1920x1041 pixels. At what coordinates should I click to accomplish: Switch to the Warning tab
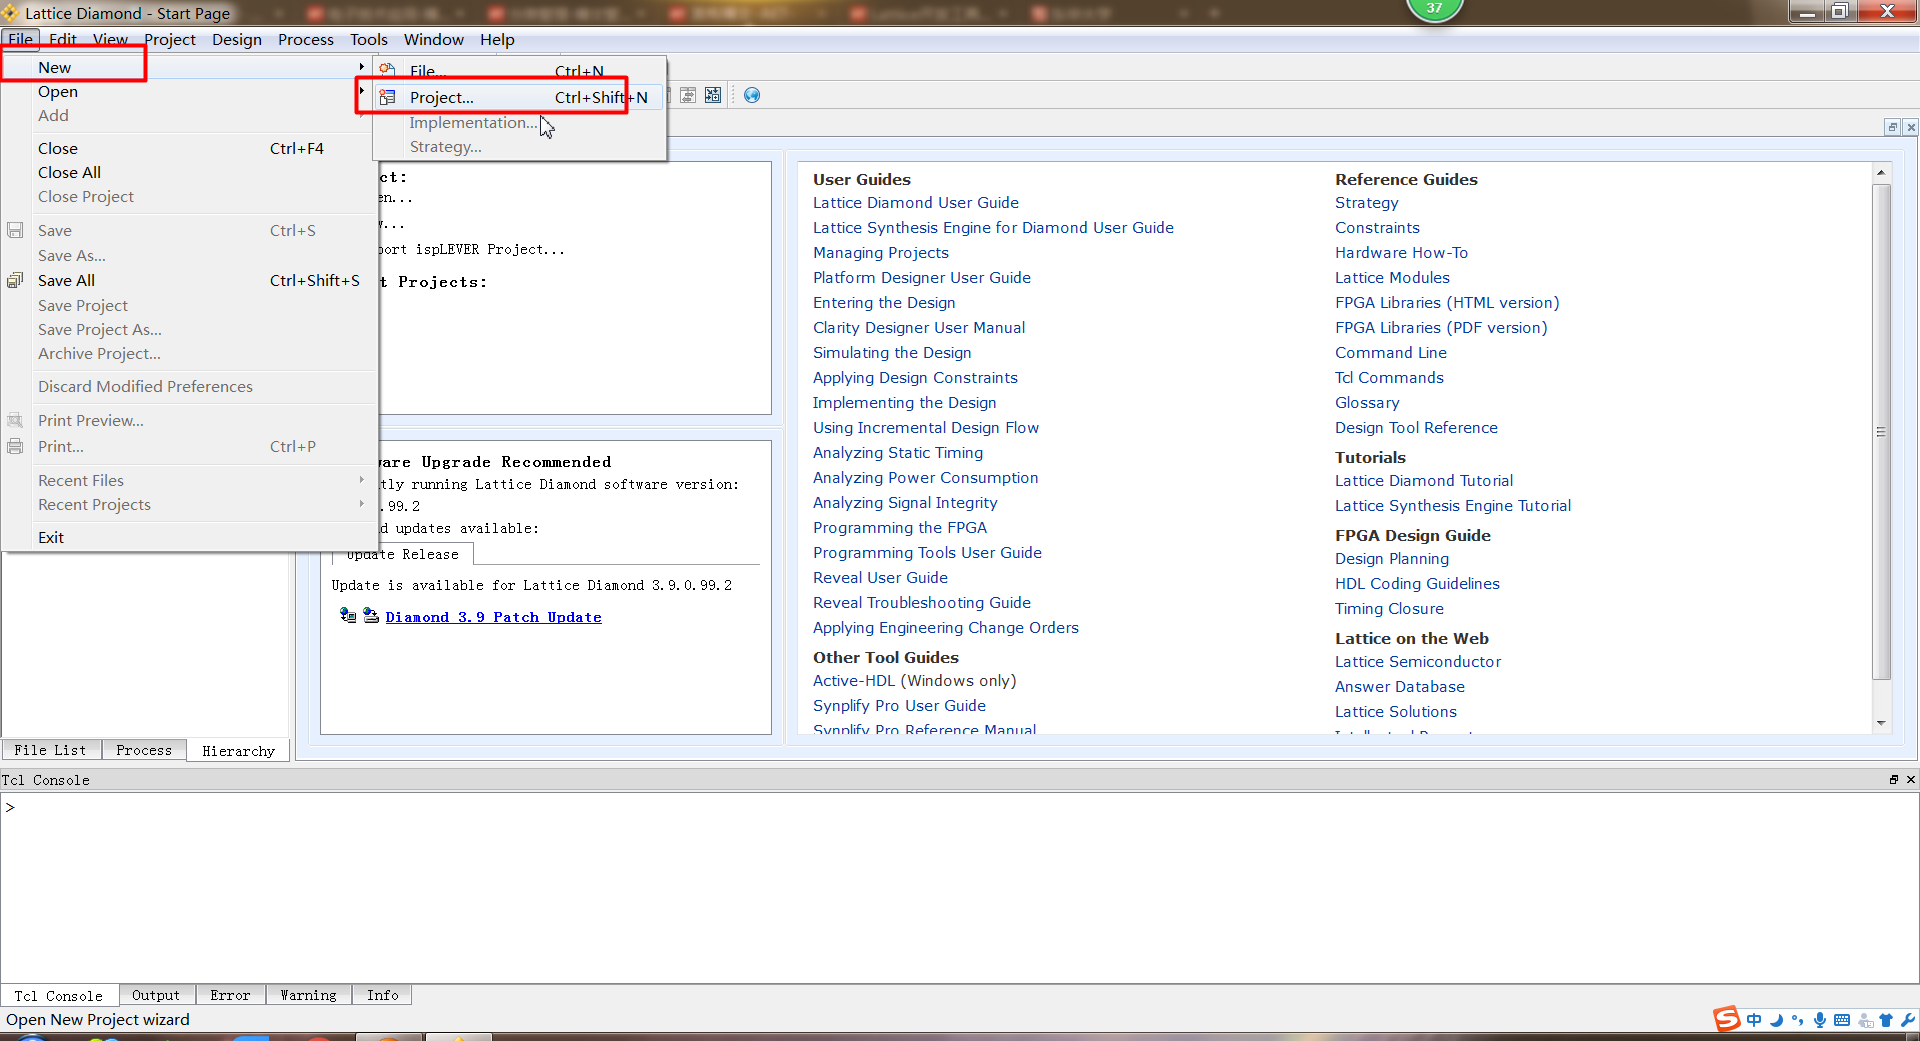(x=308, y=995)
